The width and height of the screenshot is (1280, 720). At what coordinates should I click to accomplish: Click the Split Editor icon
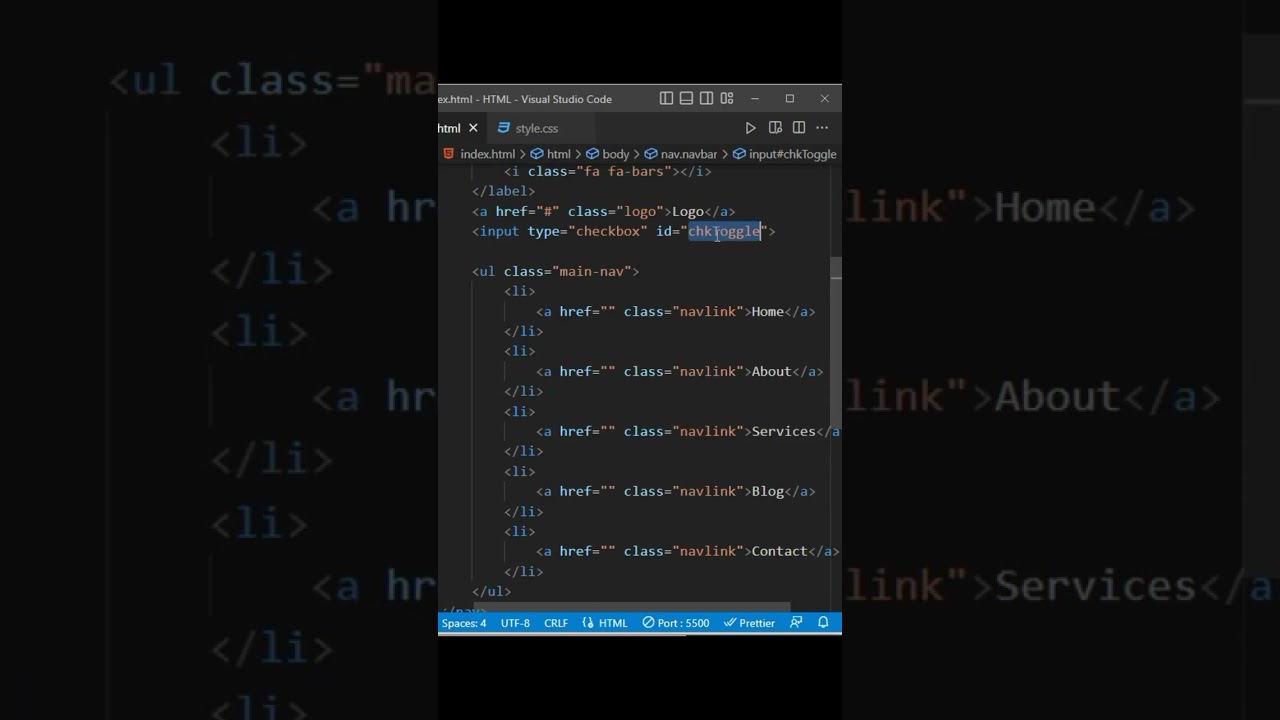click(799, 128)
